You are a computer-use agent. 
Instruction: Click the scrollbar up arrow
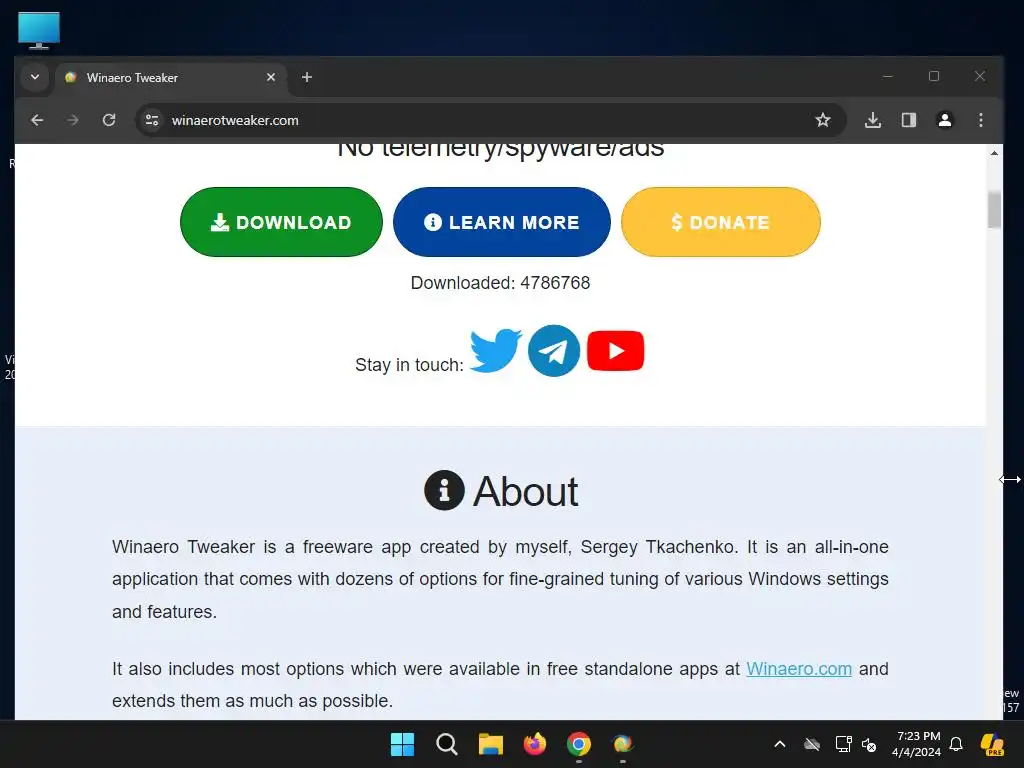pos(994,153)
